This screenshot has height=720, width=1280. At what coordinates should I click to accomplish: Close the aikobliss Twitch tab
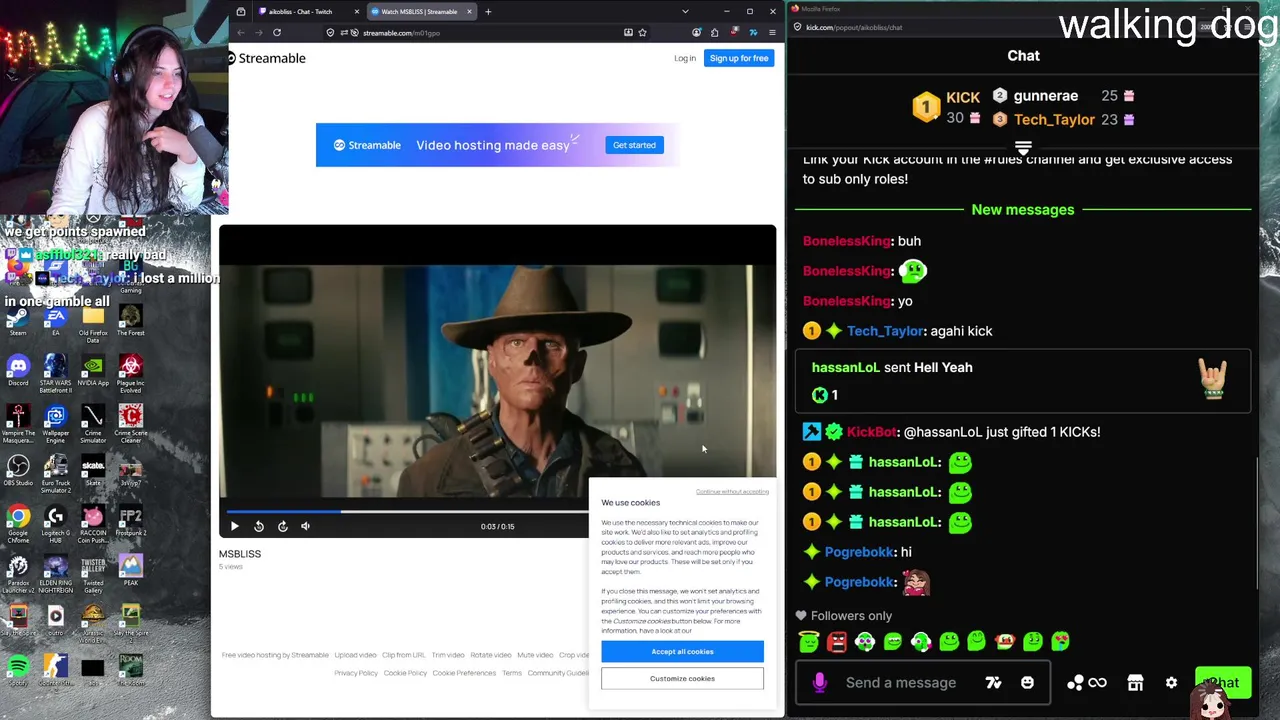point(356,12)
